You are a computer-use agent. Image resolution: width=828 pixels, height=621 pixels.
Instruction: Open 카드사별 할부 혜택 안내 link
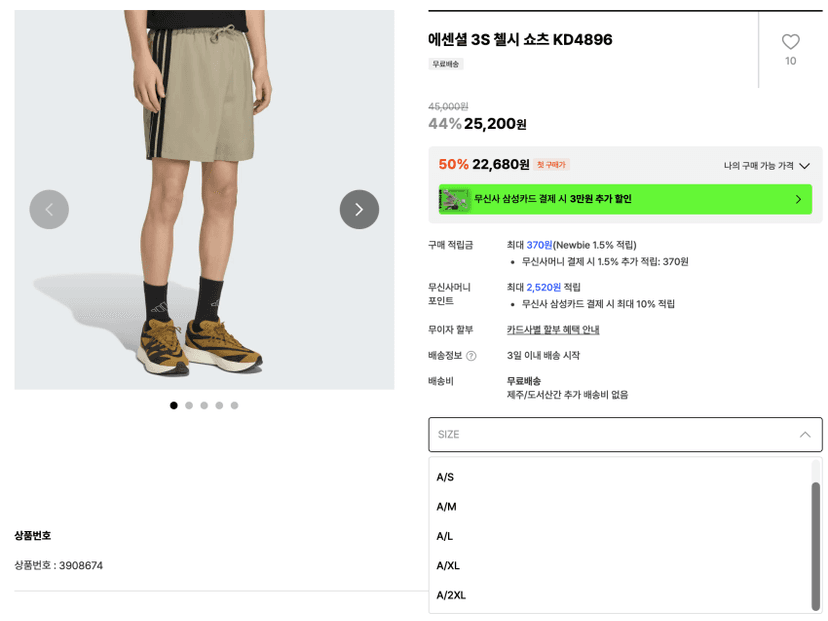pyautogui.click(x=553, y=330)
